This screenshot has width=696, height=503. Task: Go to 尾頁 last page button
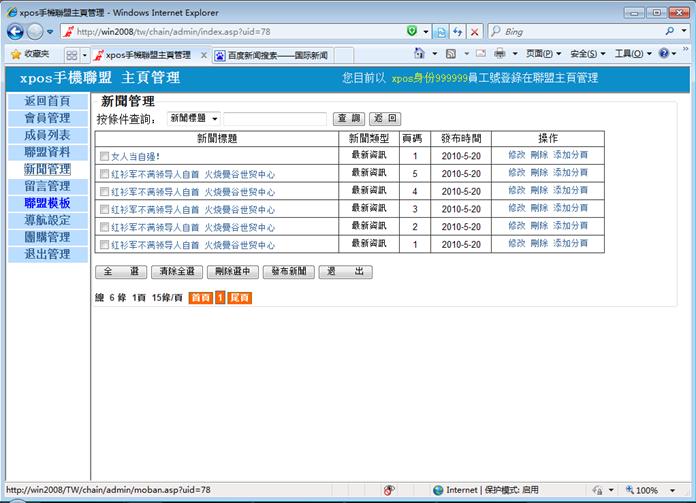[x=239, y=298]
